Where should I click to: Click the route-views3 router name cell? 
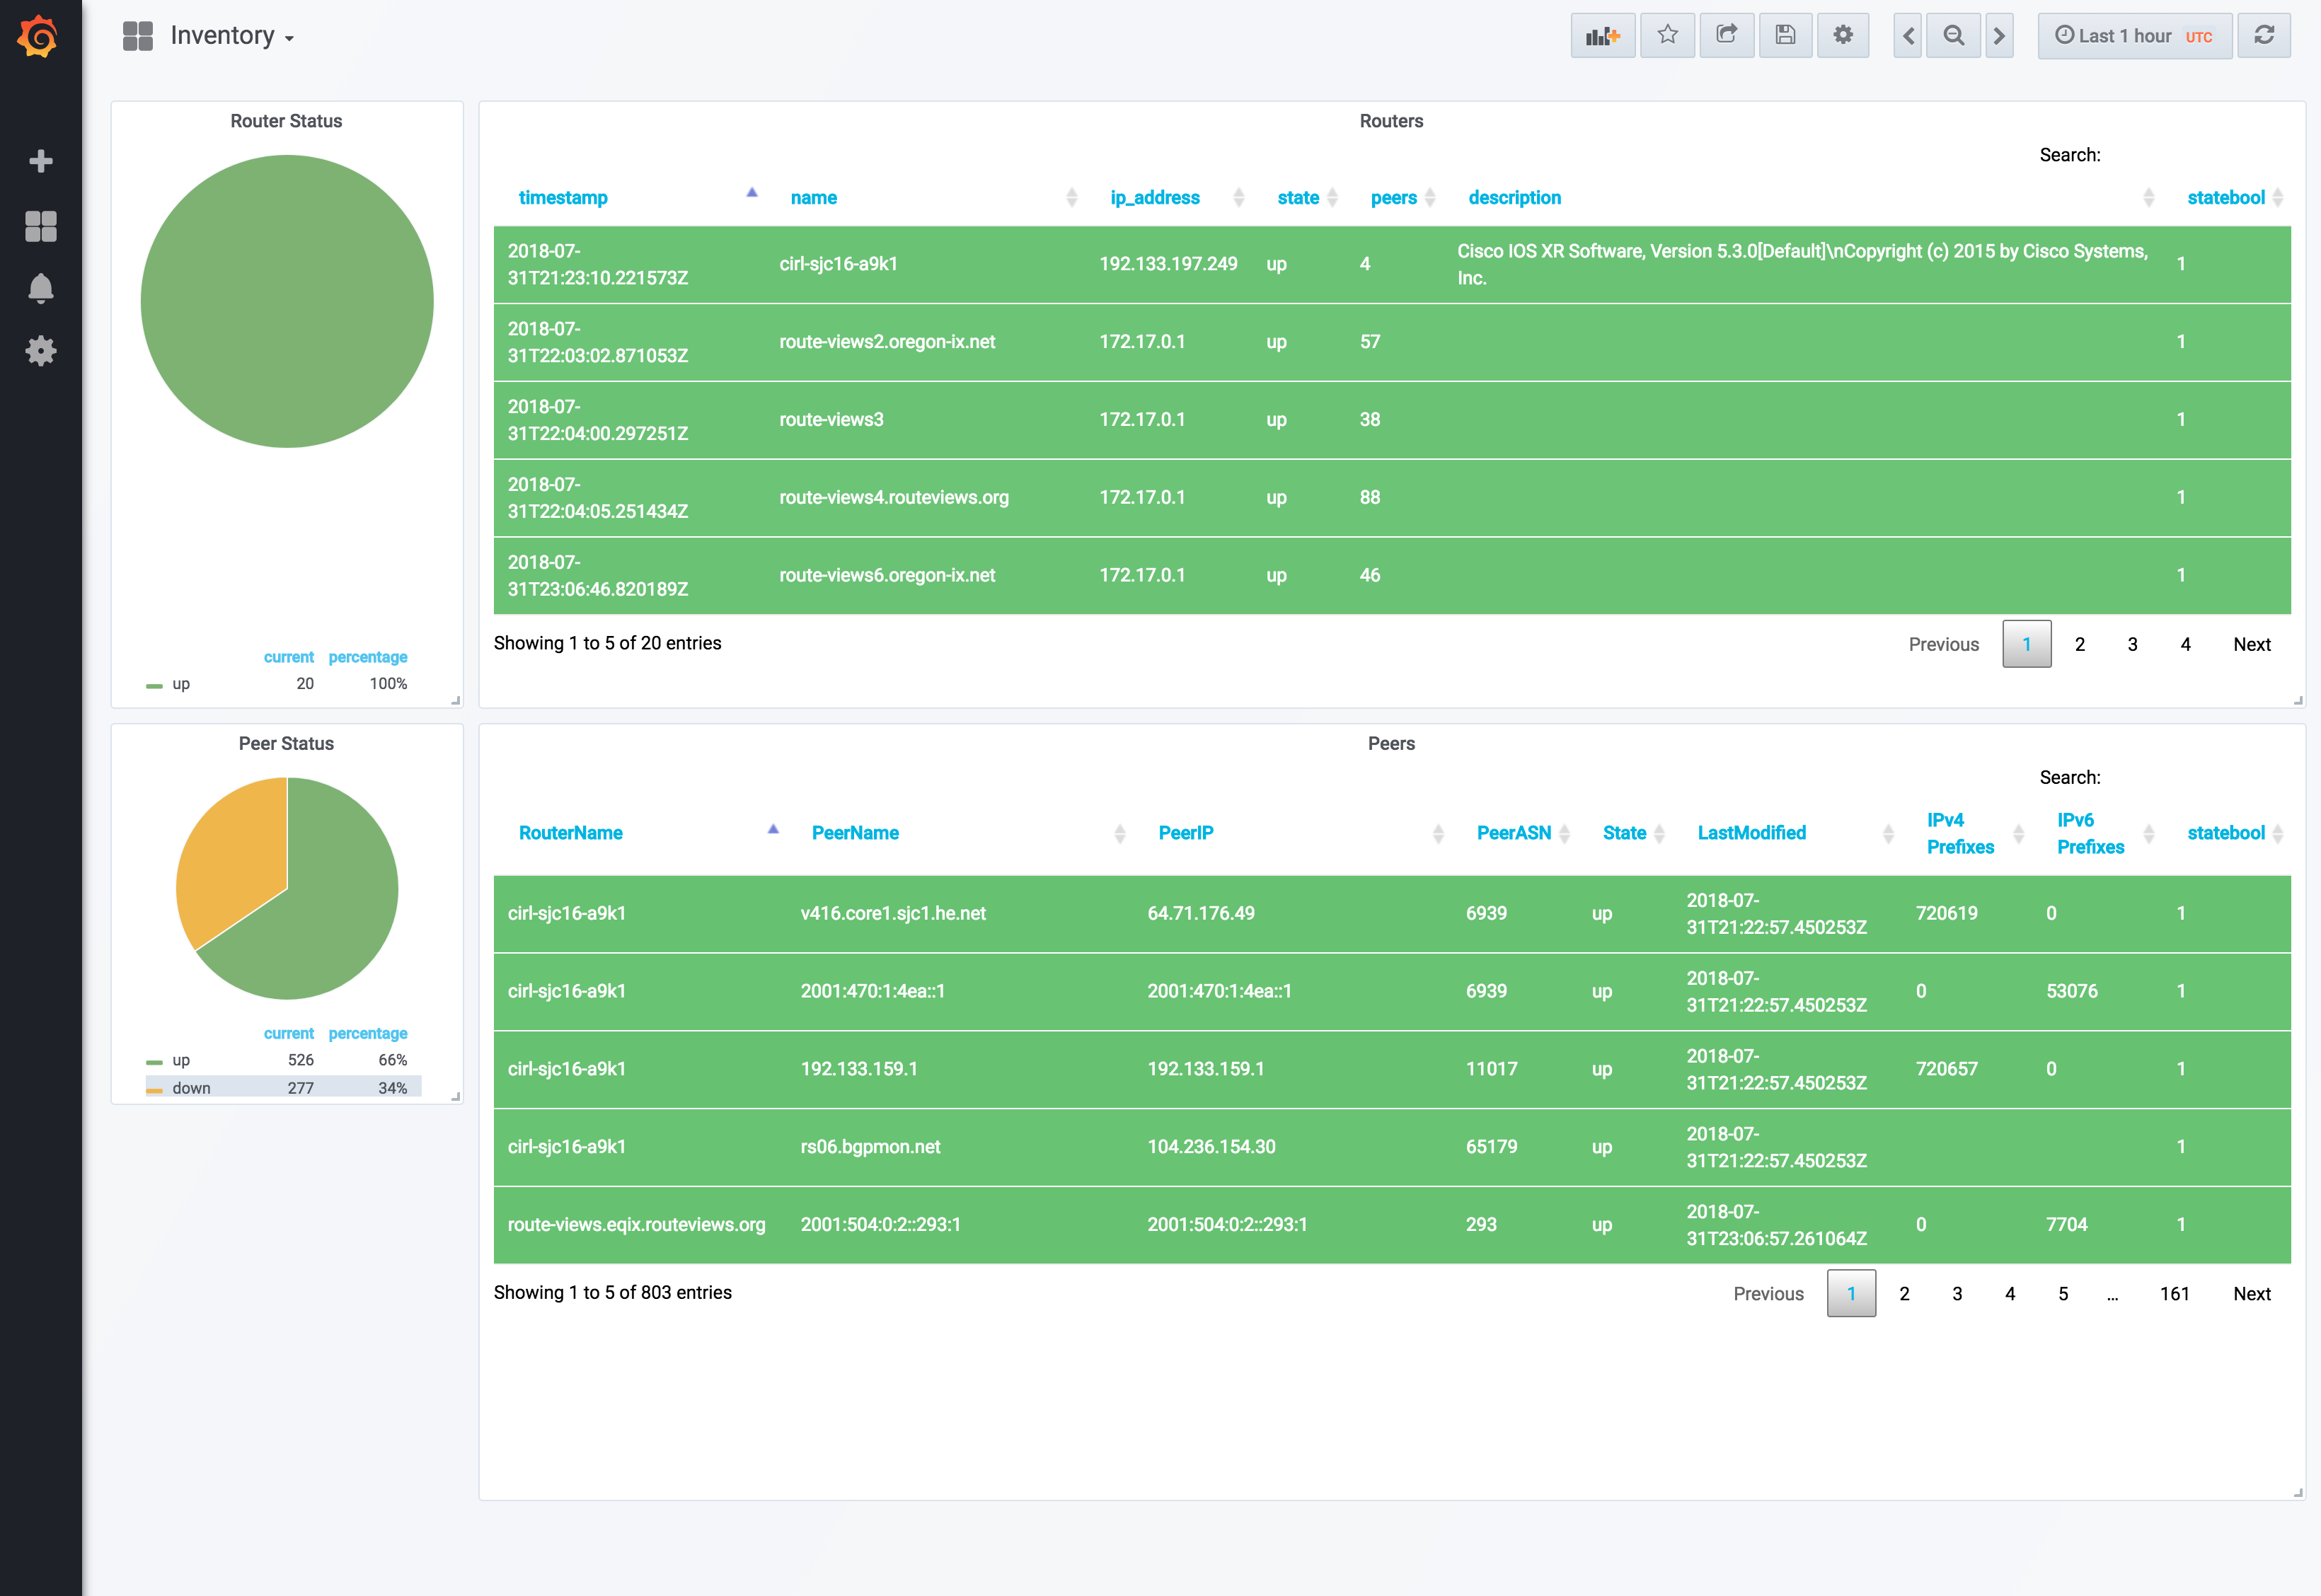[x=831, y=420]
